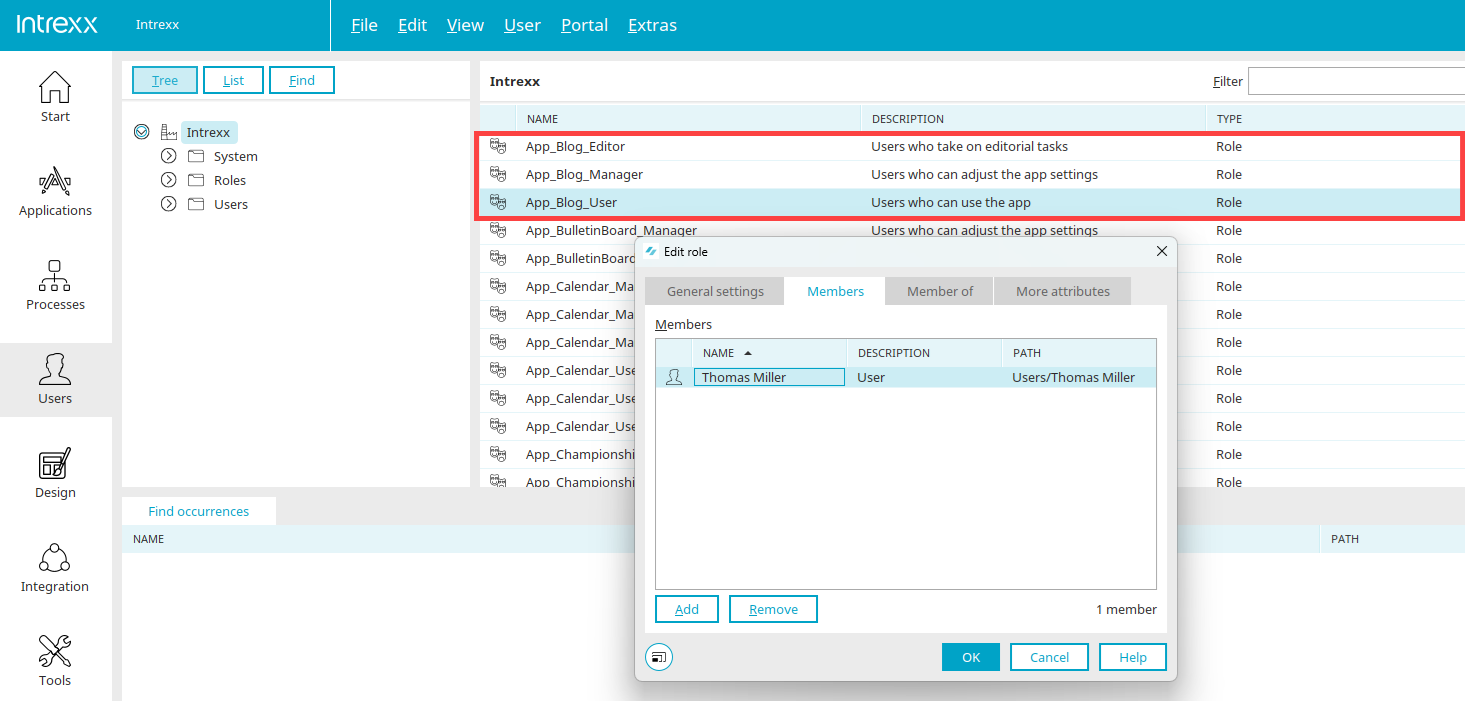Click Users/Thomas Miller path cell
The height and width of the screenshot is (701, 1465).
[x=1073, y=377]
